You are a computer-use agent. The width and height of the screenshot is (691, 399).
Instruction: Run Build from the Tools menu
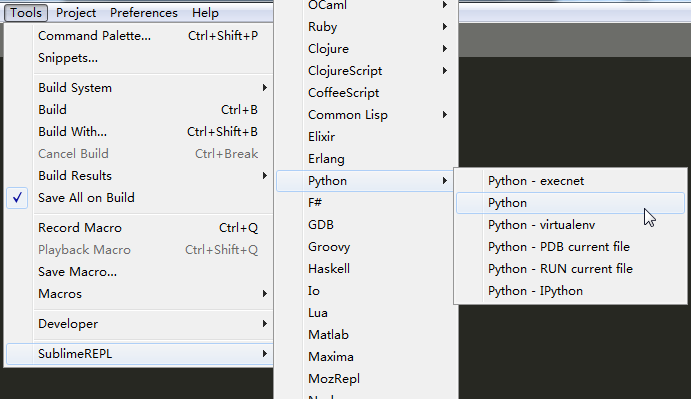pyautogui.click(x=139, y=110)
